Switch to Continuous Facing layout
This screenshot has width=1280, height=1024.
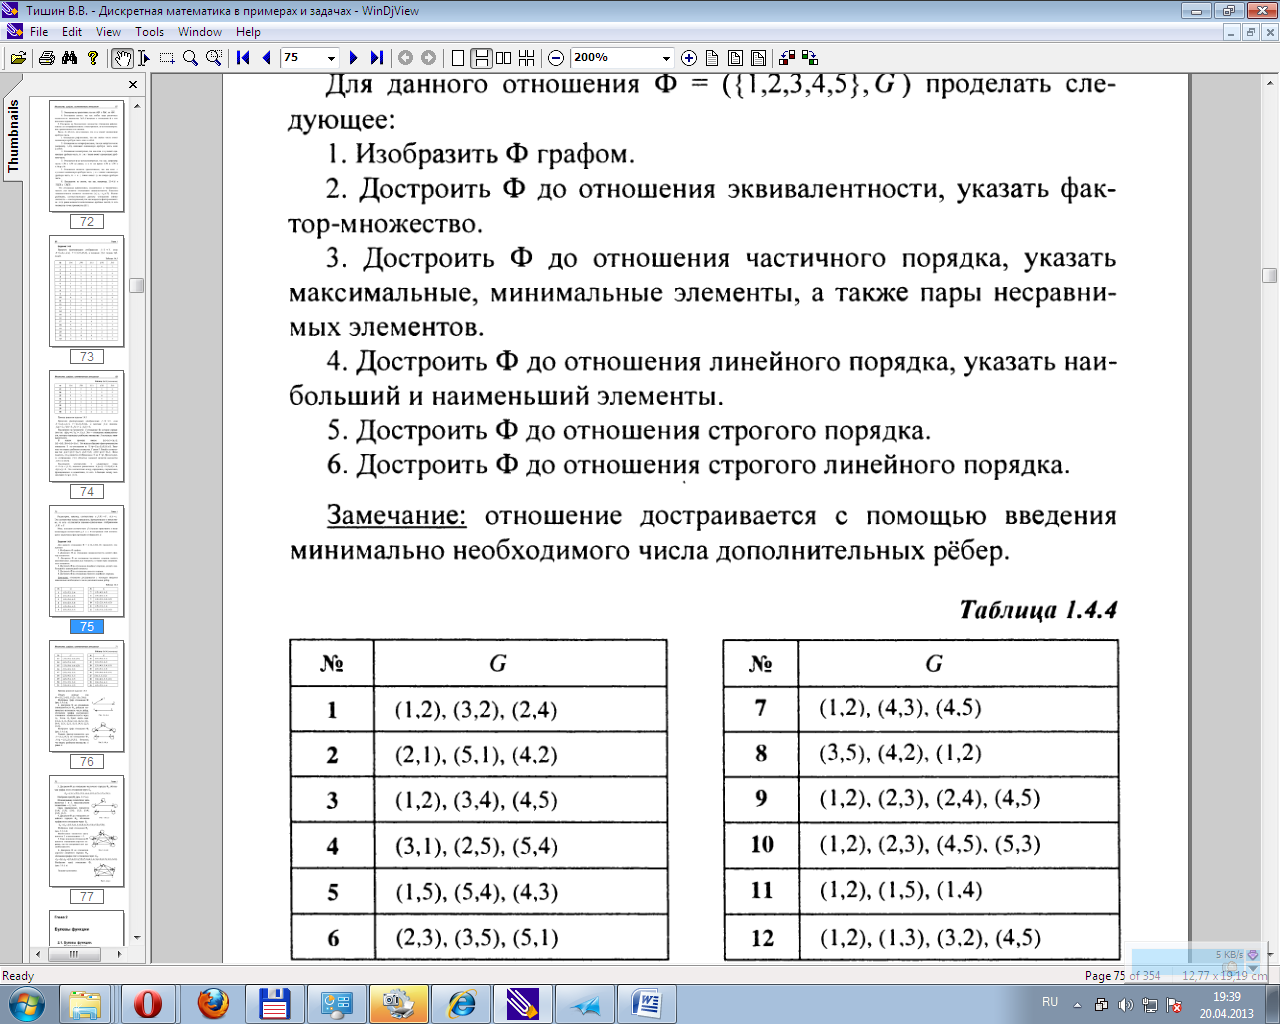click(527, 58)
